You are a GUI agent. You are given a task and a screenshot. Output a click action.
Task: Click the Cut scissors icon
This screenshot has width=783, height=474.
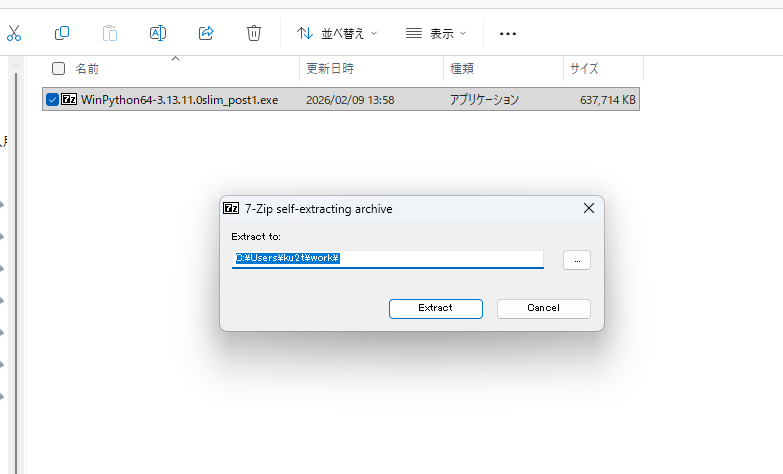14,33
